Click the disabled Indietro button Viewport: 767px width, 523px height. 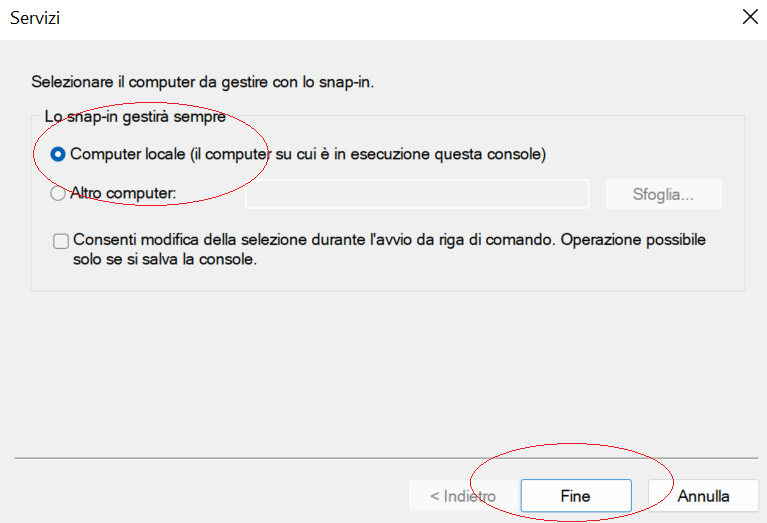click(463, 496)
